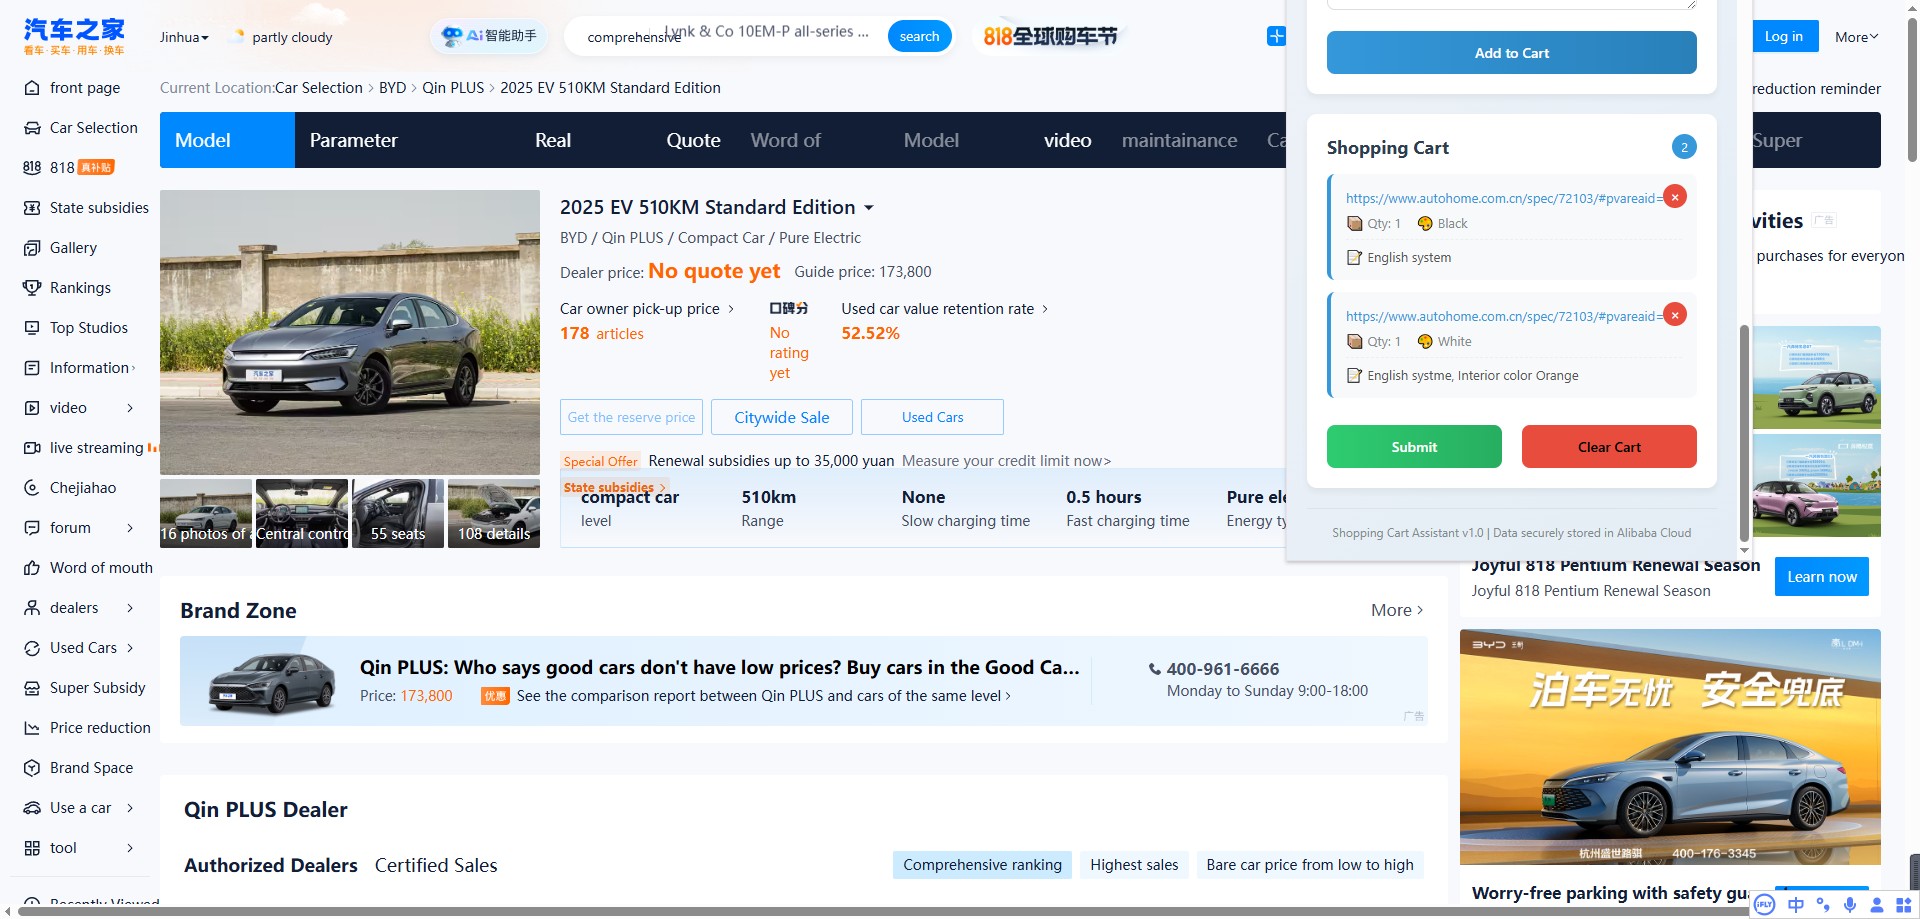1920x919 pixels.
Task: Click the 818 icon in sidebar
Action: click(32, 168)
